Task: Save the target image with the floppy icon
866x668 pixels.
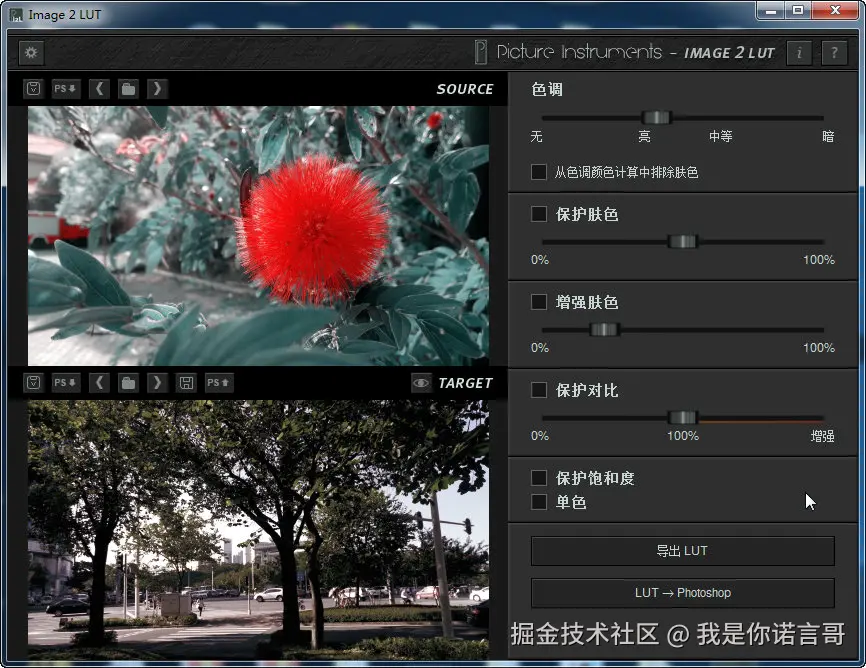Action: pos(186,382)
